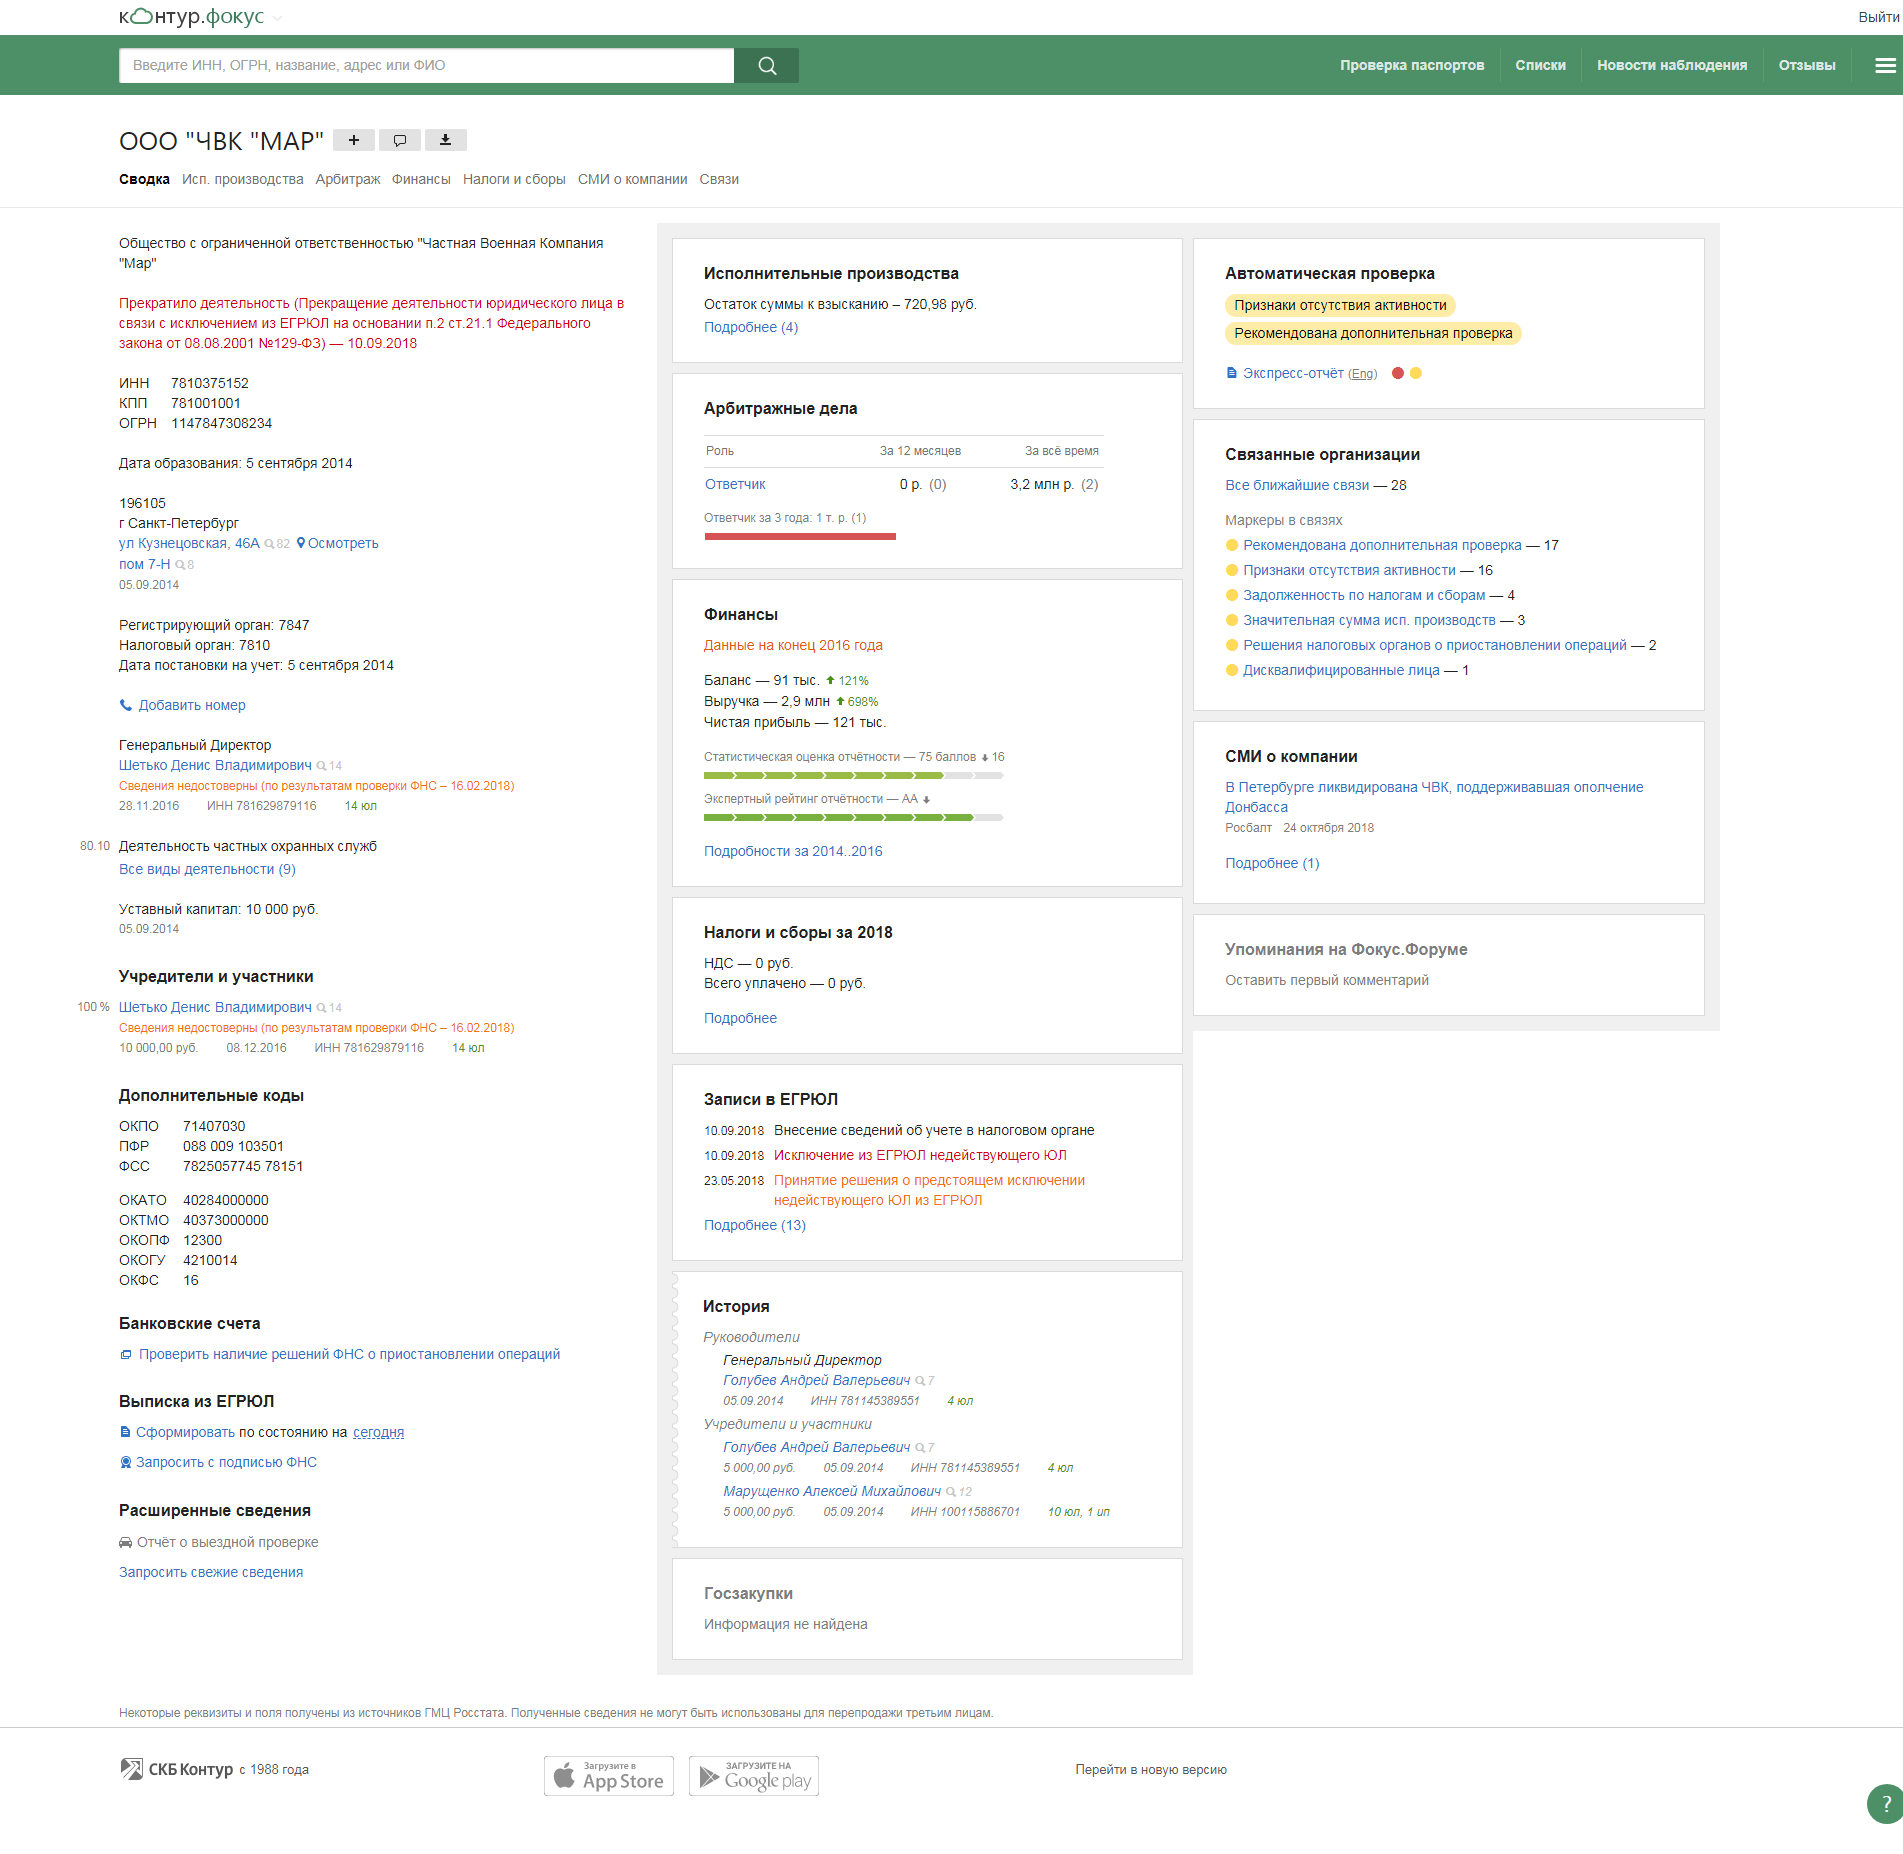Open the comment bubble button
Image resolution: width=1903 pixels, height=1854 pixels.
click(400, 140)
